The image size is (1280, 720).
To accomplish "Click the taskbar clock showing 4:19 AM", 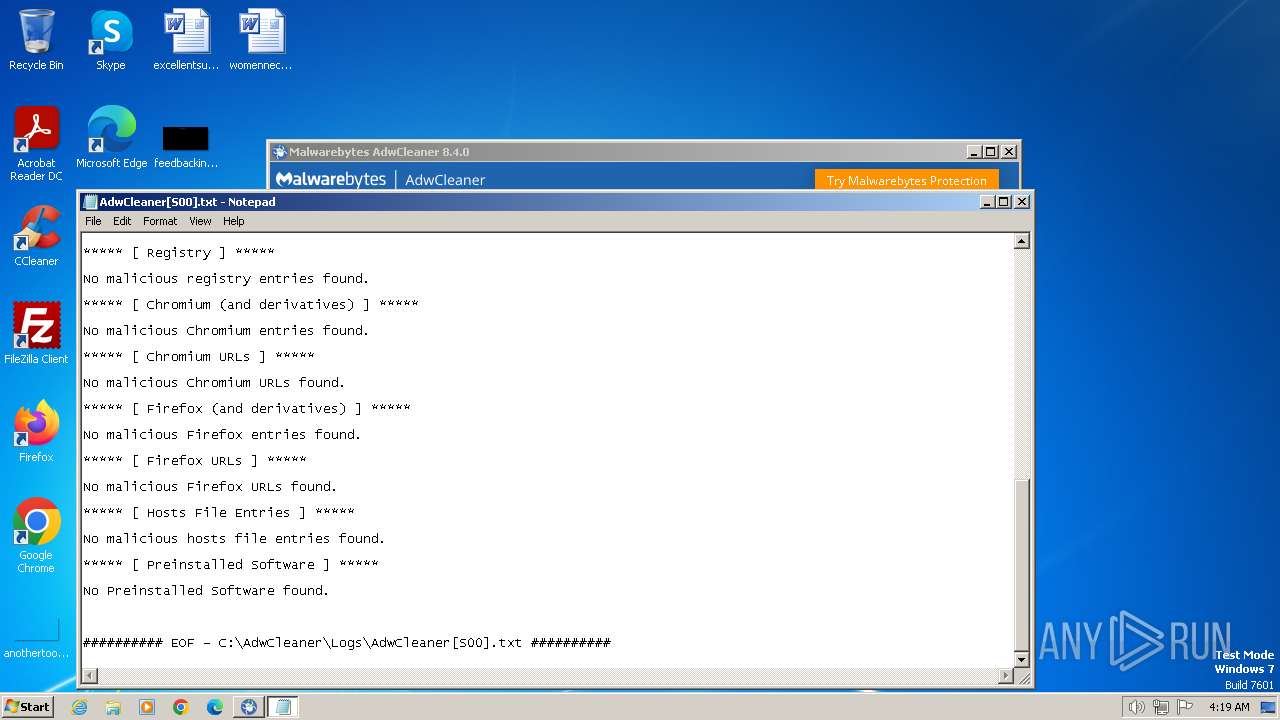I will (1229, 707).
